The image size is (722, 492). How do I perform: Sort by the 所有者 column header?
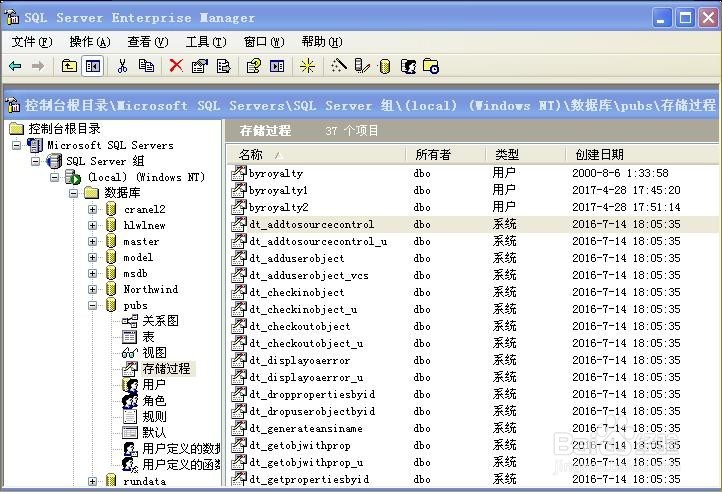pyautogui.click(x=445, y=154)
